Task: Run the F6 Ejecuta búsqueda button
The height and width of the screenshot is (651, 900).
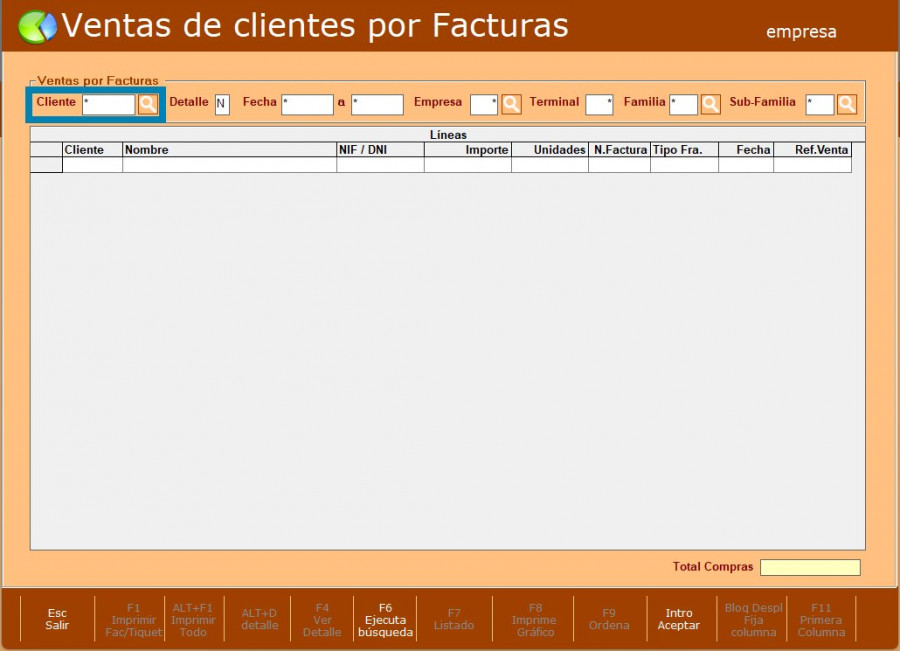Action: [385, 619]
